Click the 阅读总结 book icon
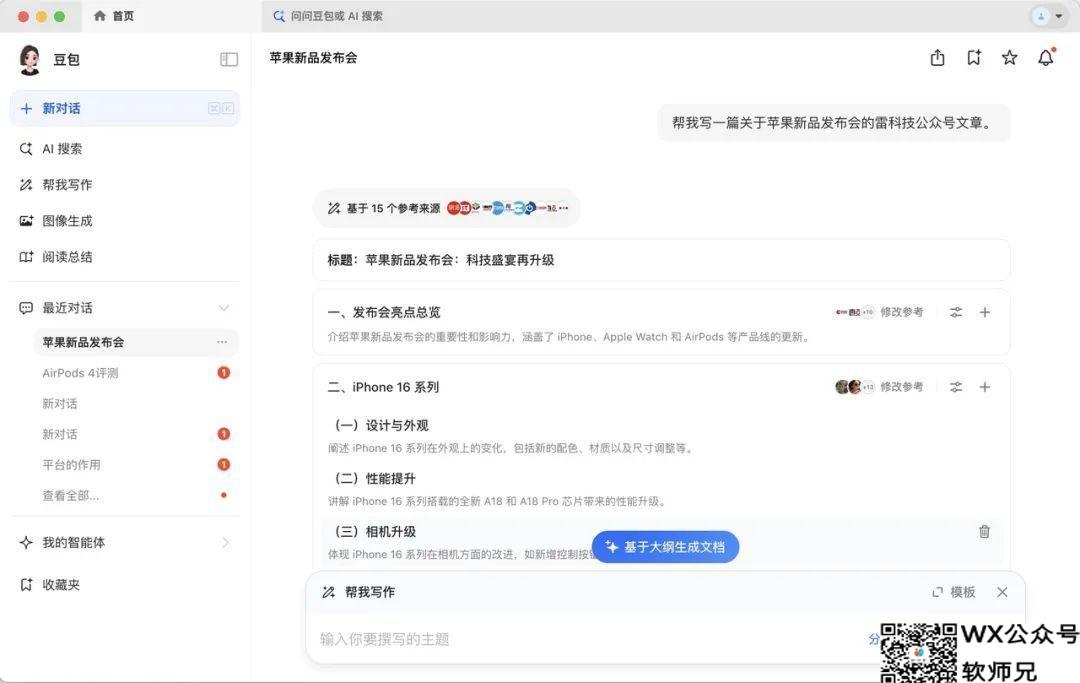This screenshot has height=683, width=1080. click(26, 257)
